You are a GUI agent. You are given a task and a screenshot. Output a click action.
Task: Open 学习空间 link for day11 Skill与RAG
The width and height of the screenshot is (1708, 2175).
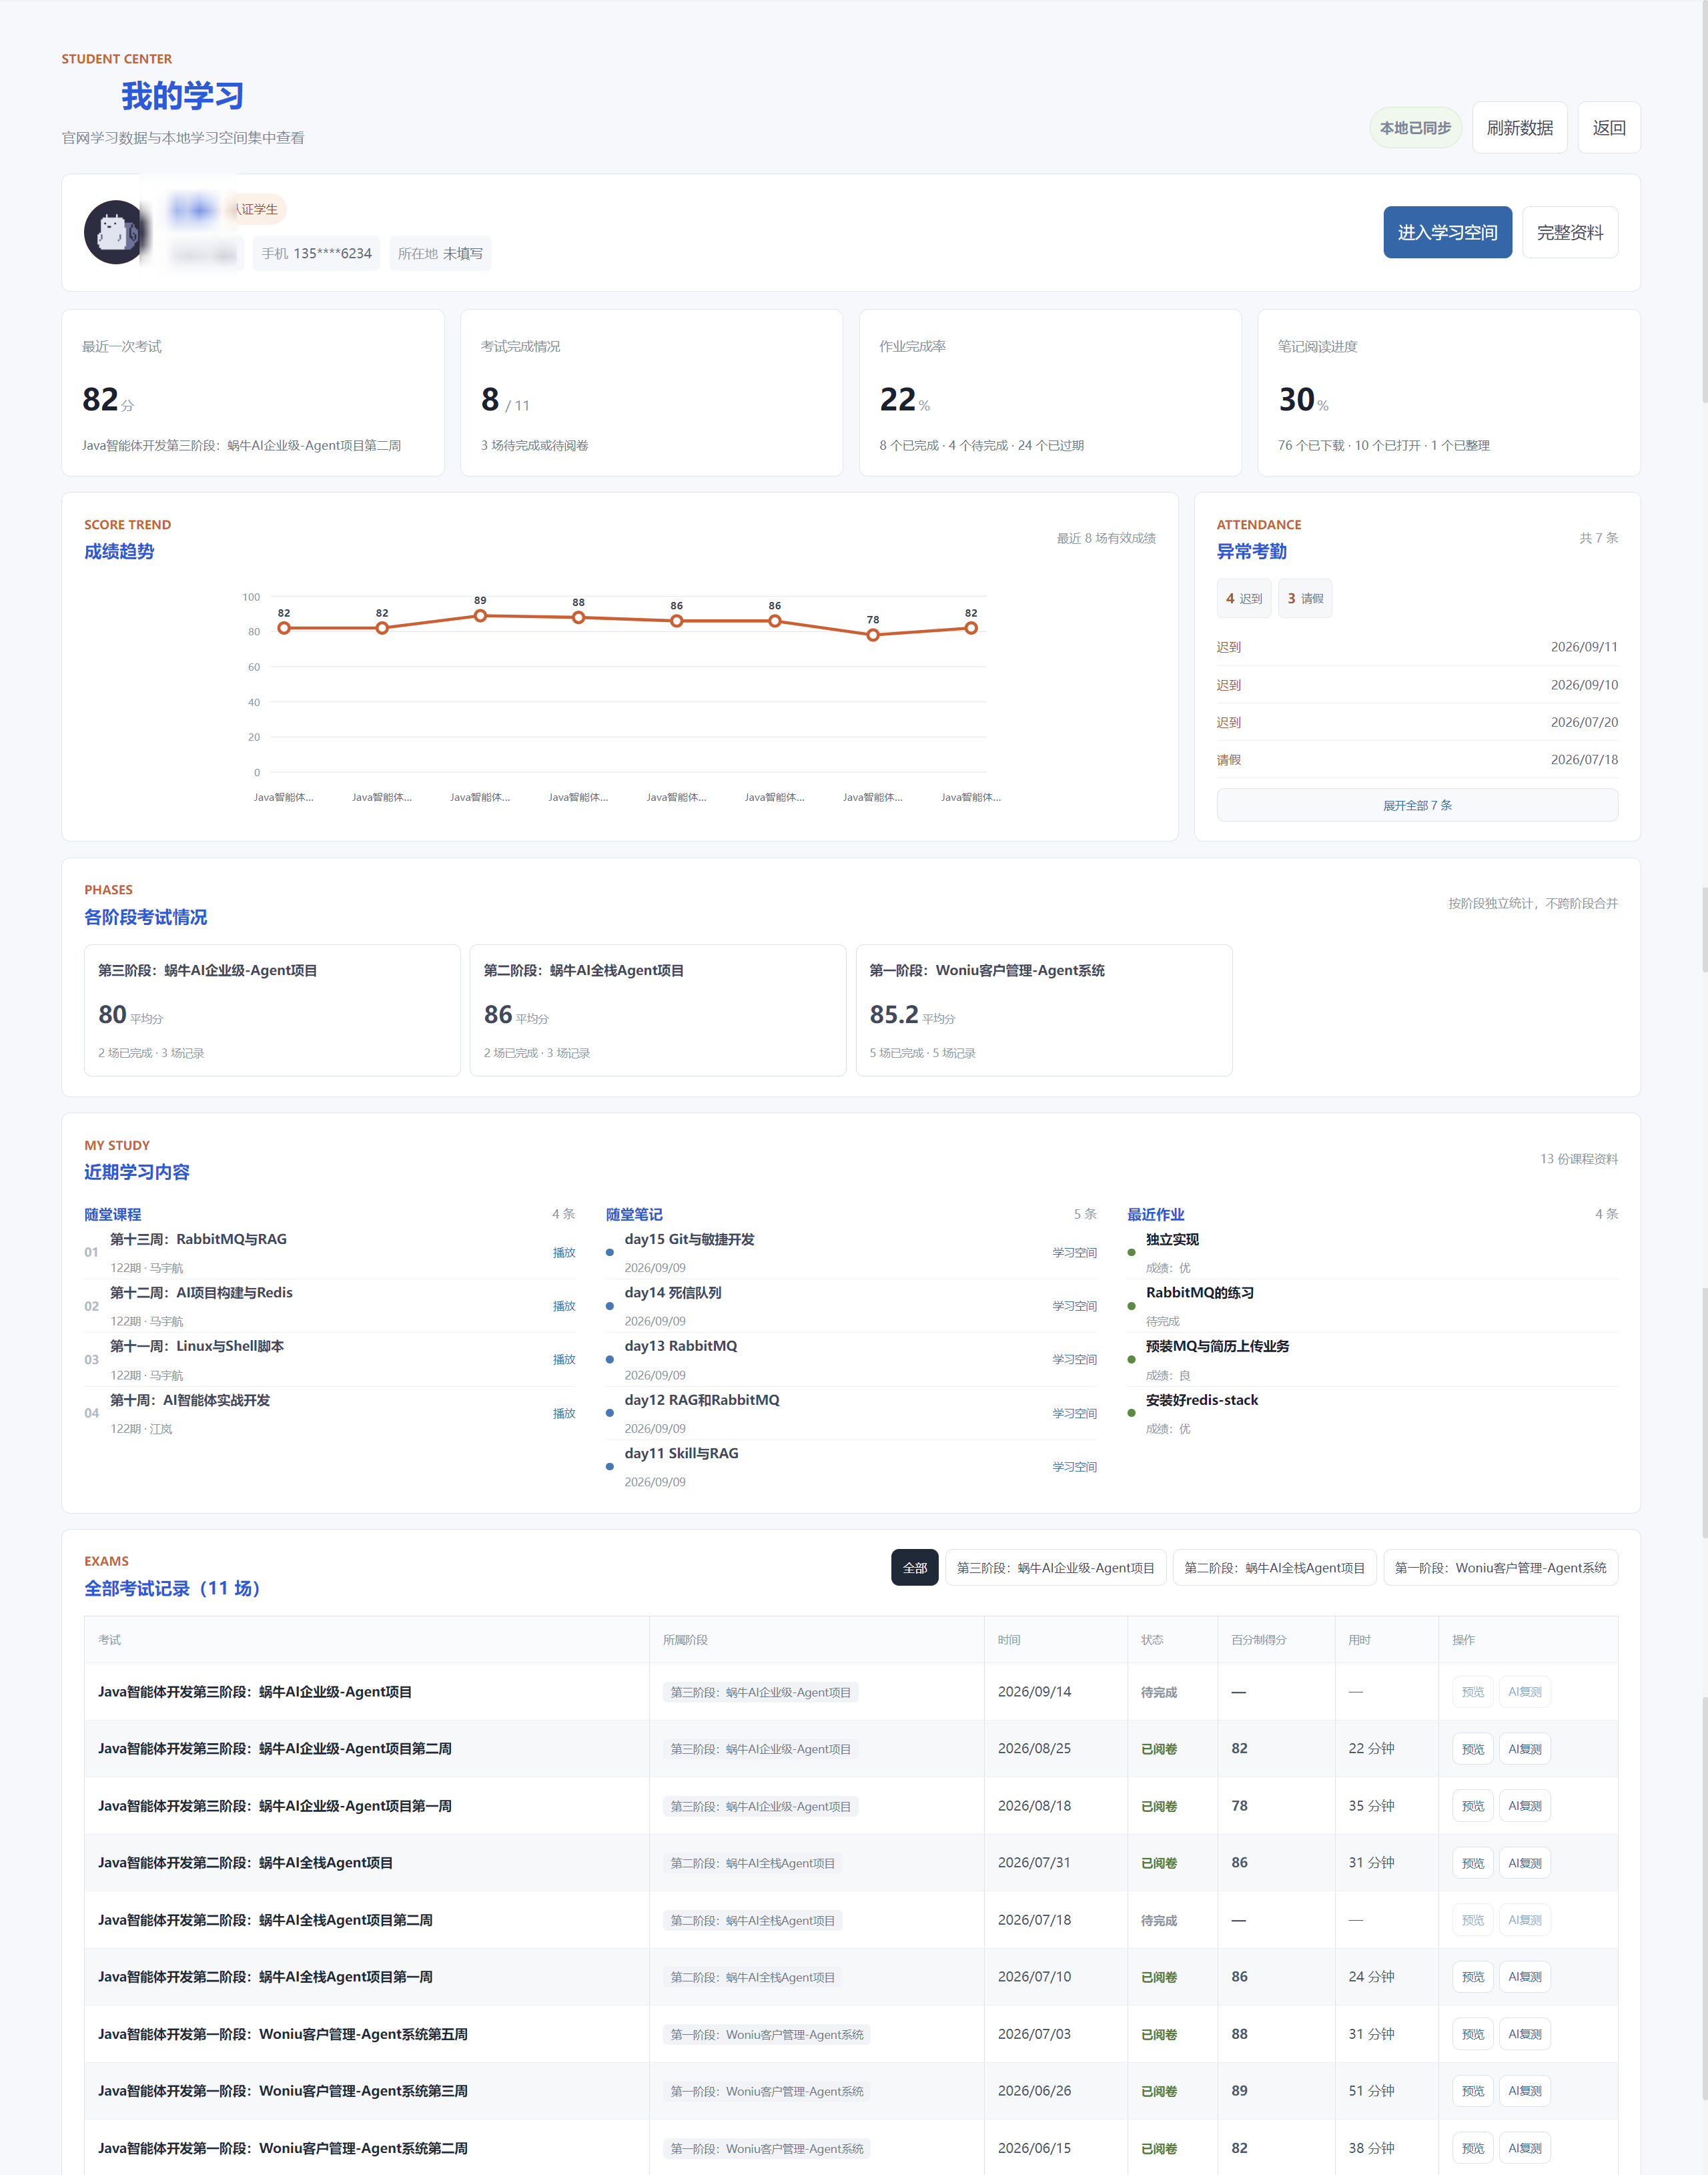tap(1074, 1466)
